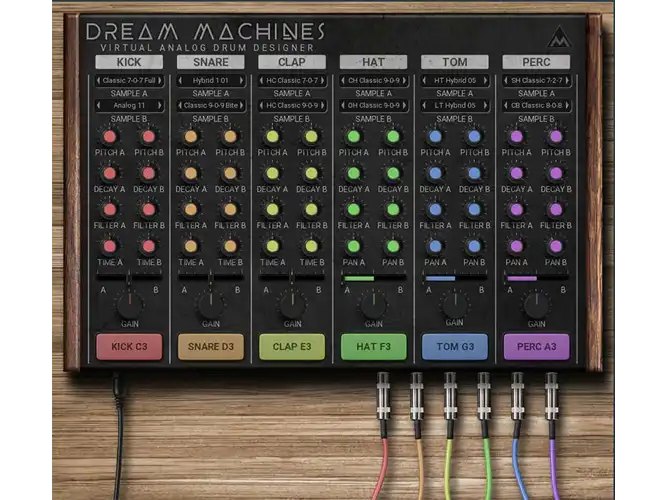Click the CLAP Pitch B knob
The image size is (667, 500).
(x=311, y=137)
